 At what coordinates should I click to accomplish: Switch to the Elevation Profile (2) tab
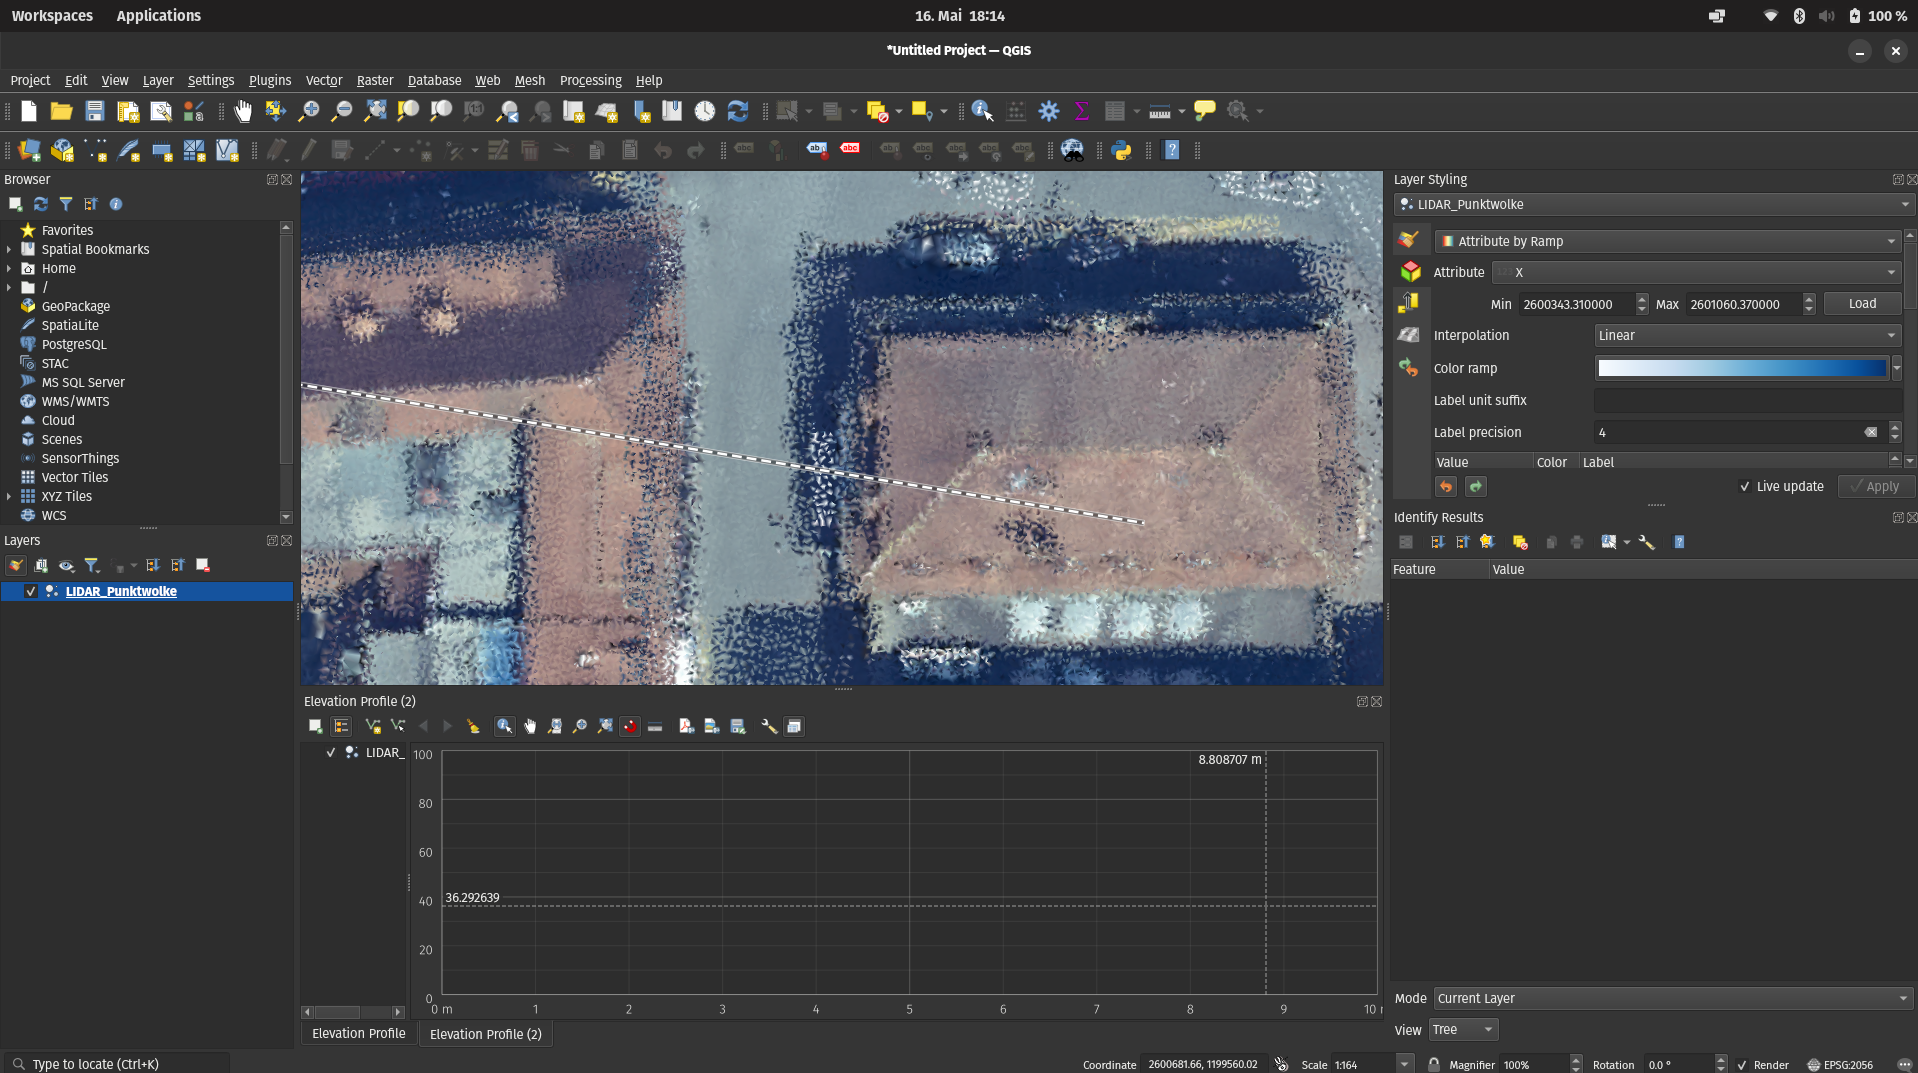[486, 1034]
